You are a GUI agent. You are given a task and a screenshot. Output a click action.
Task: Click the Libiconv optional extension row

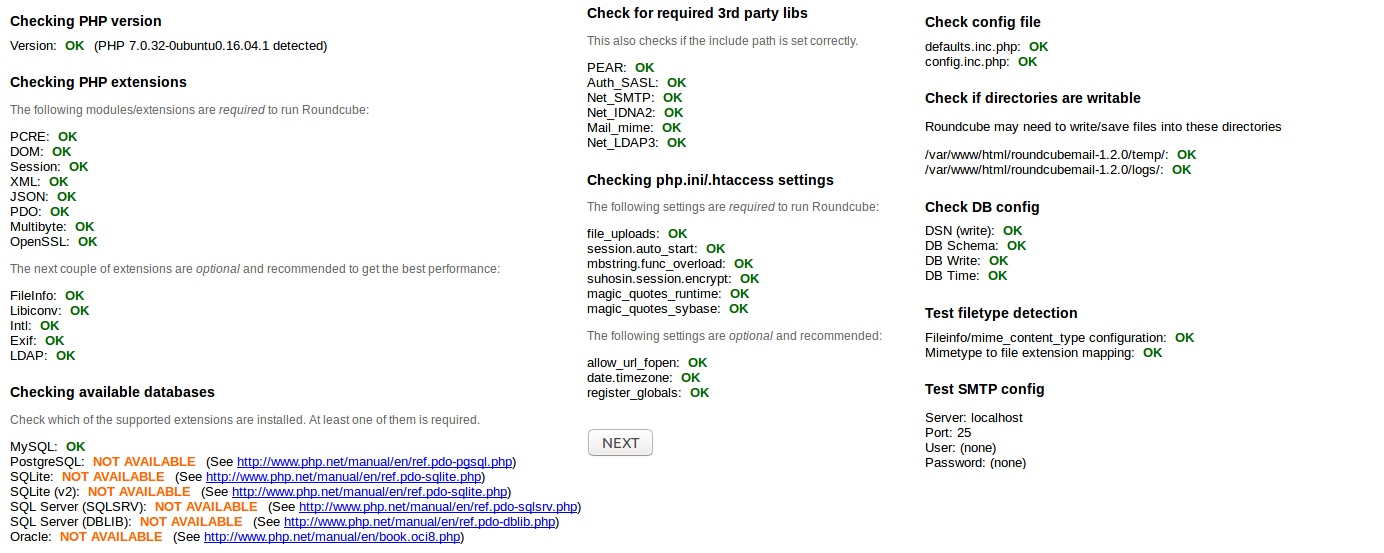[50, 310]
